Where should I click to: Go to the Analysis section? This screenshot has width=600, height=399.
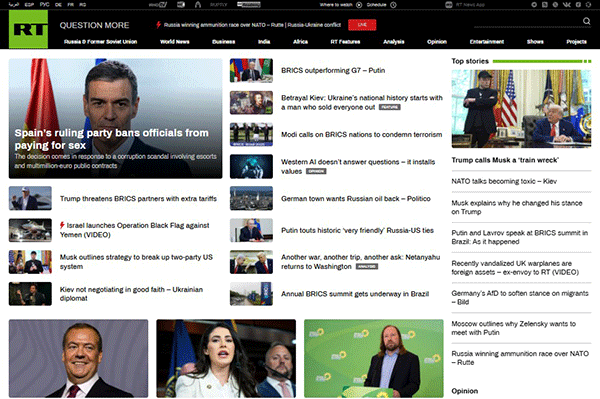point(394,42)
